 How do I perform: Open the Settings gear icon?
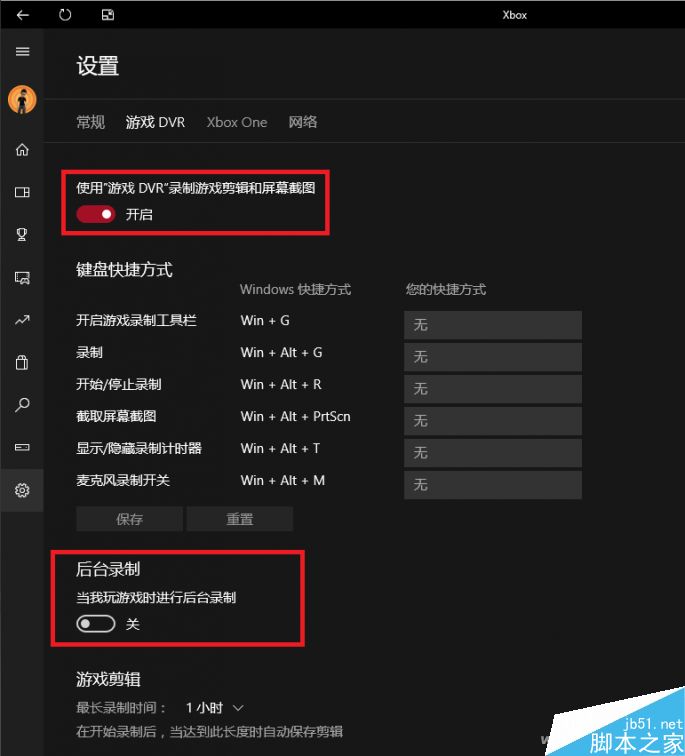click(22, 490)
